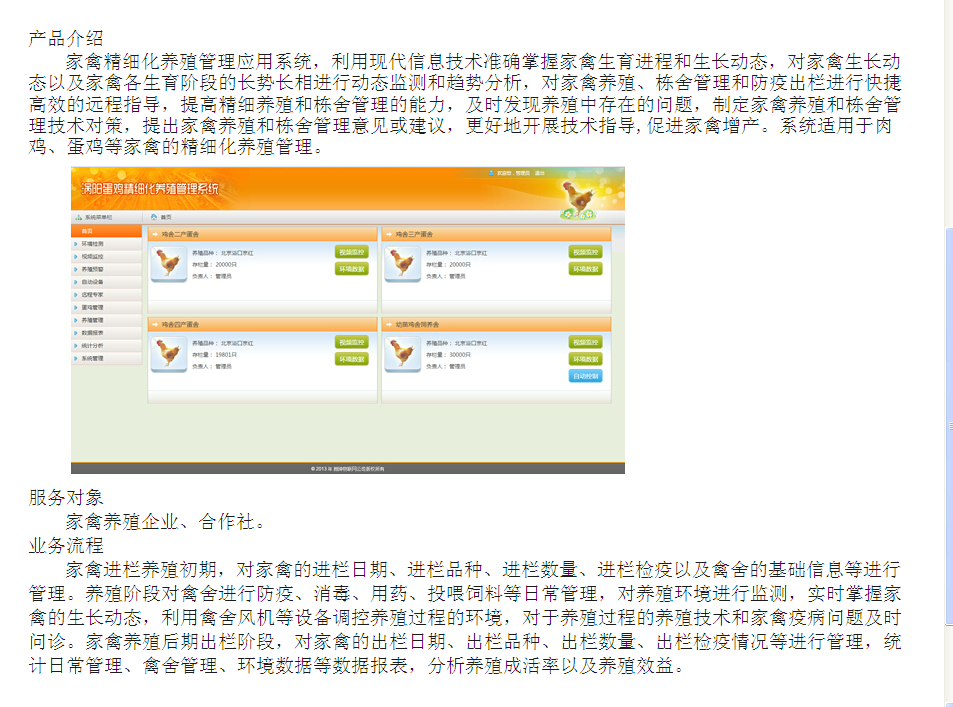Image resolution: width=953 pixels, height=707 pixels.
Task: Click the 系统菜单栏 sidebar header label
Action: (98, 217)
